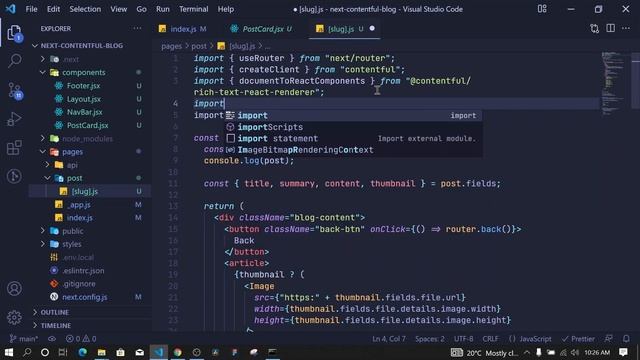Open notifications bell in status bar
640x360 pixels.
[626, 338]
